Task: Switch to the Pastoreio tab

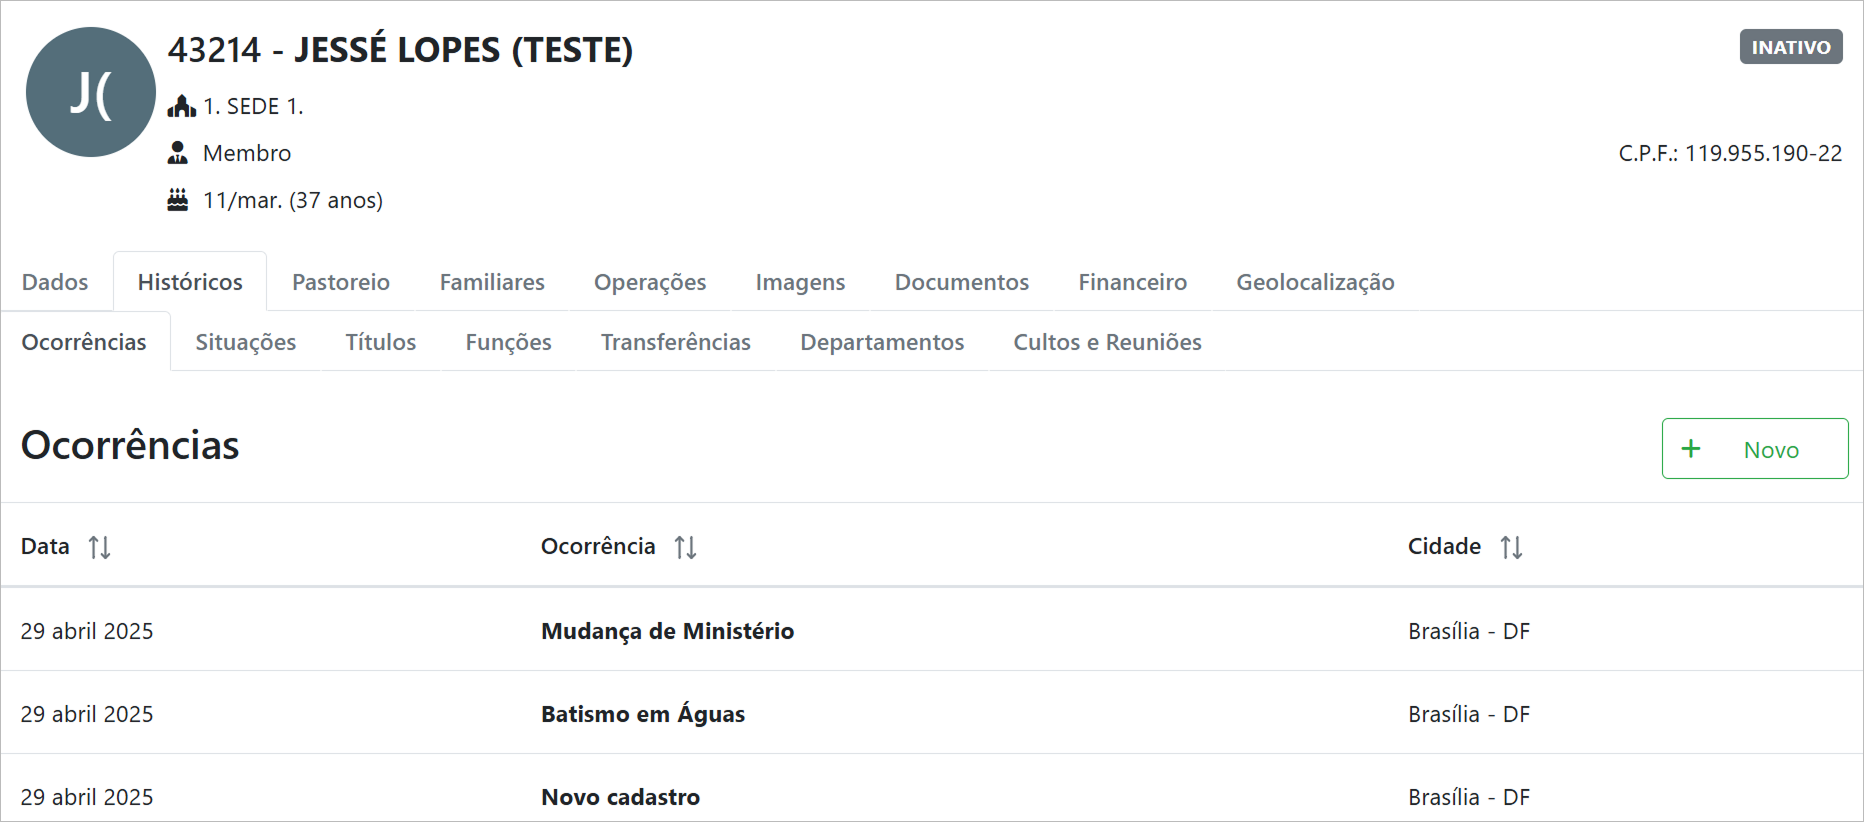Action: tap(341, 282)
